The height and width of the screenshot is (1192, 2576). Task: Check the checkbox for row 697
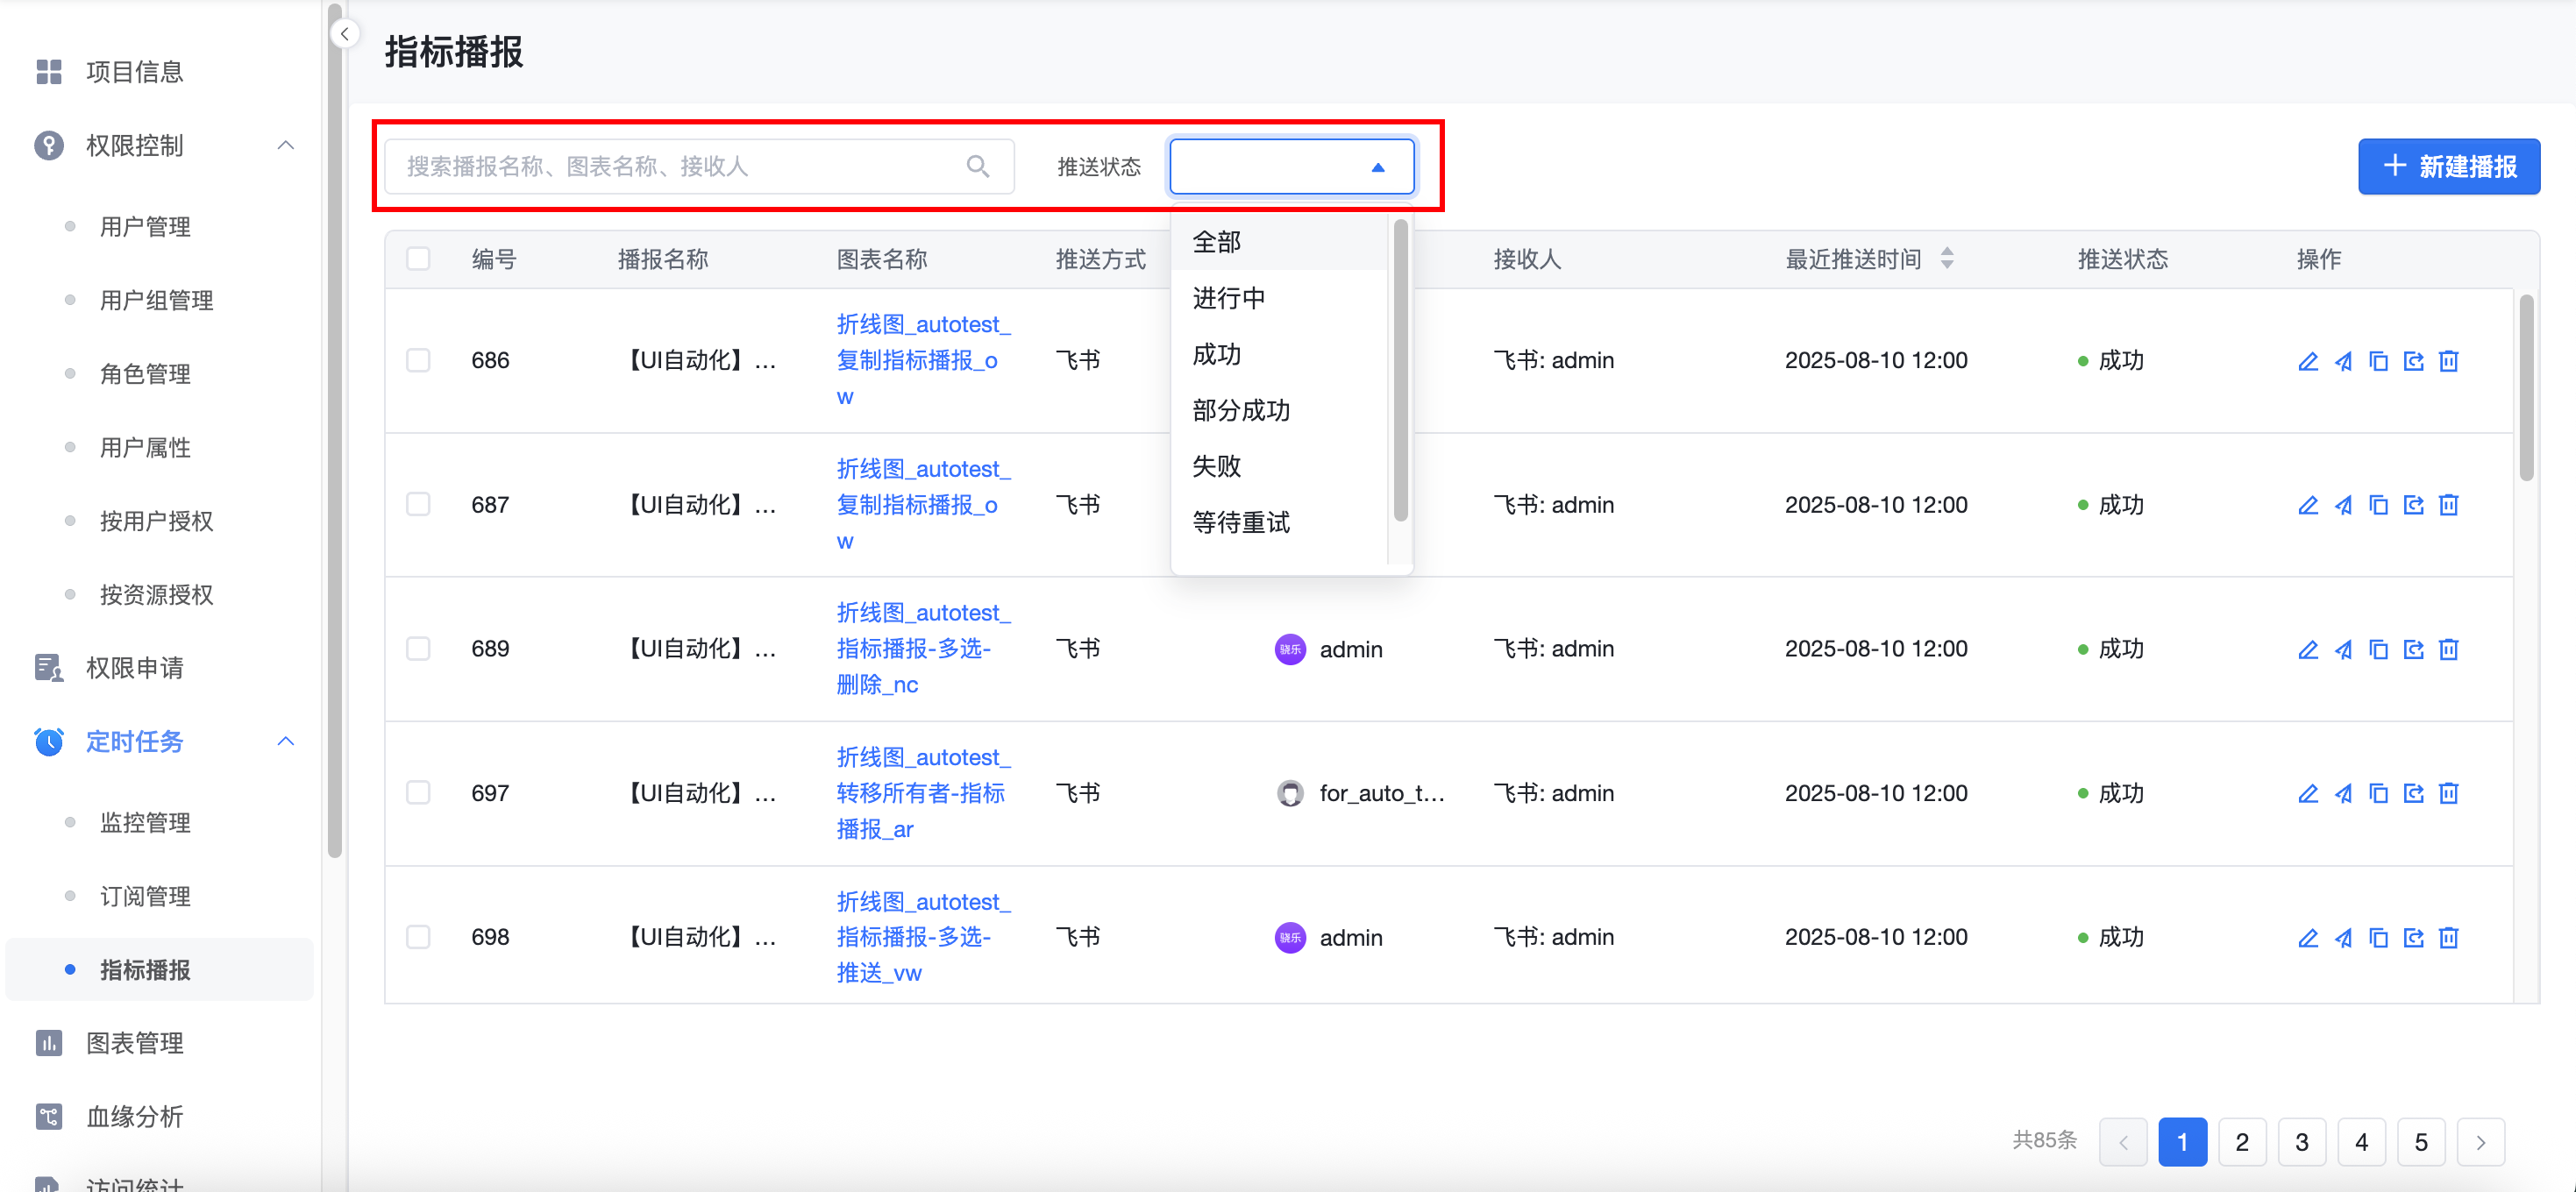(x=418, y=794)
